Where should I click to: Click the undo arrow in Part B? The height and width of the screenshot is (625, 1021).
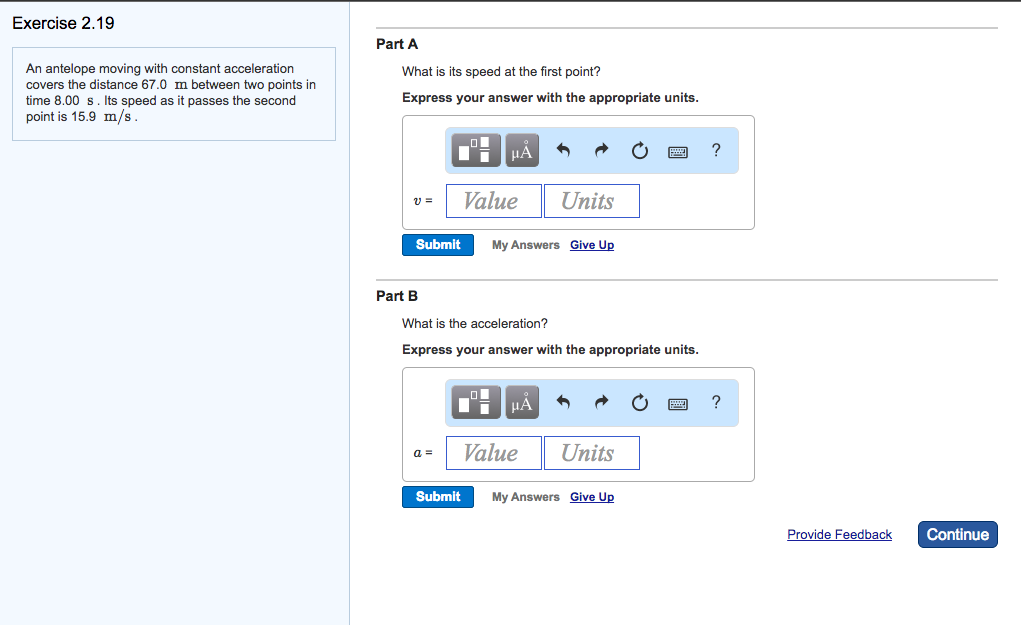click(x=563, y=403)
